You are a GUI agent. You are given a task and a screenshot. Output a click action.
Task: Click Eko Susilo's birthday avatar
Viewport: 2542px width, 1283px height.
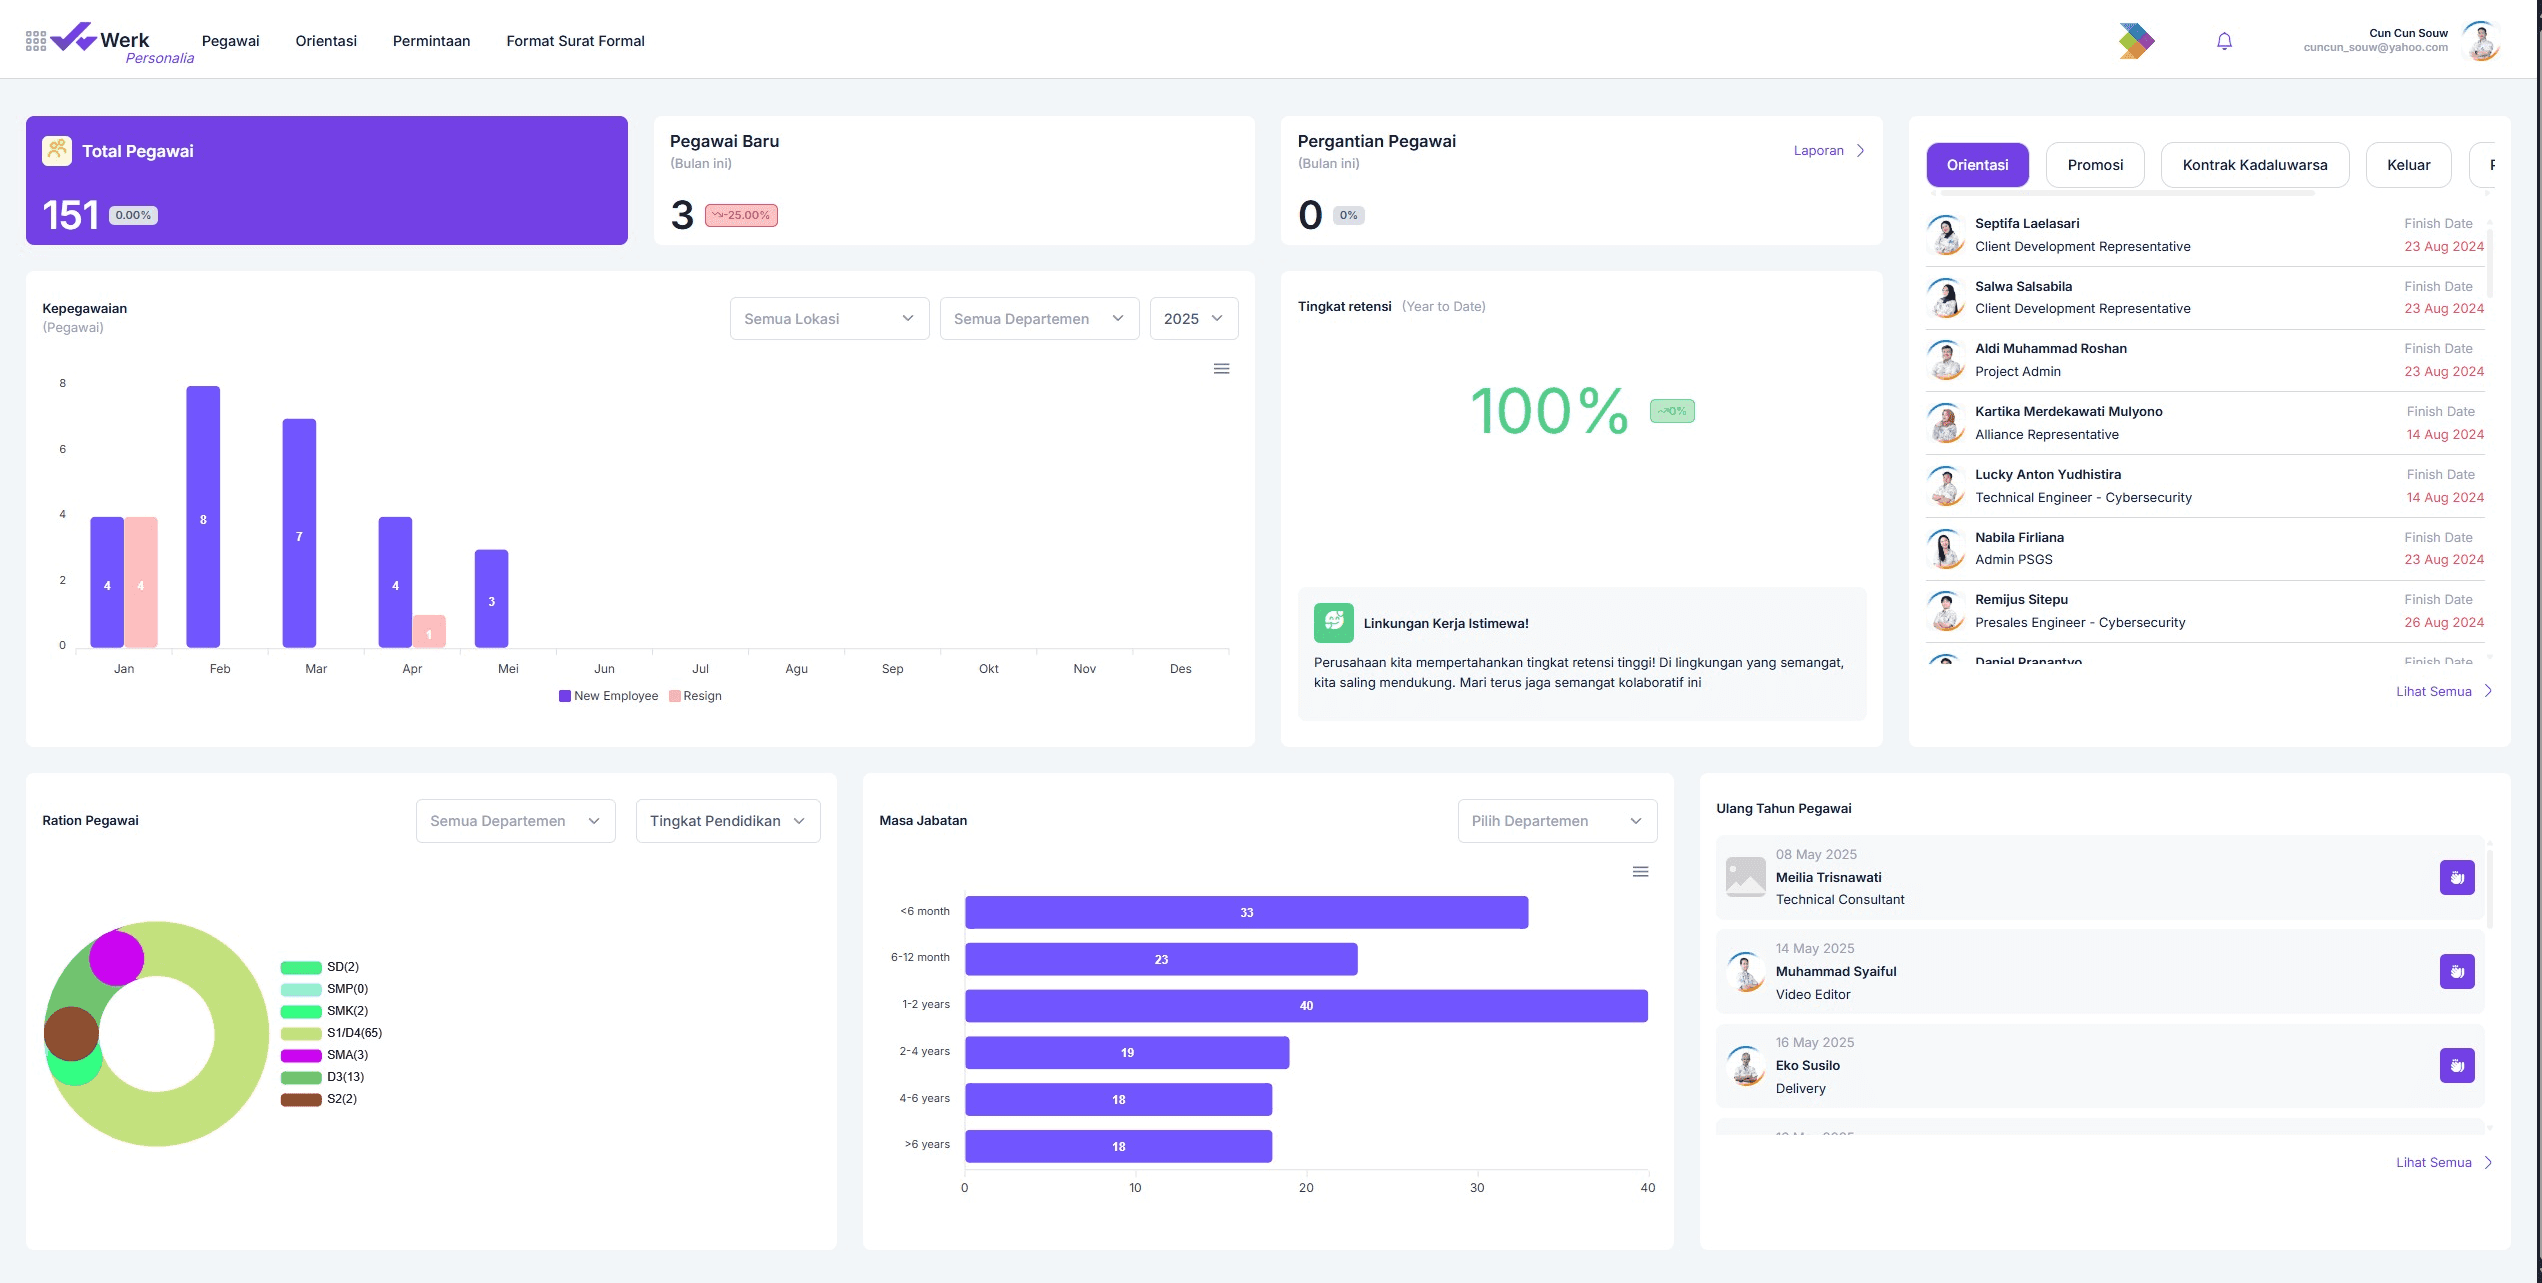(x=1745, y=1065)
